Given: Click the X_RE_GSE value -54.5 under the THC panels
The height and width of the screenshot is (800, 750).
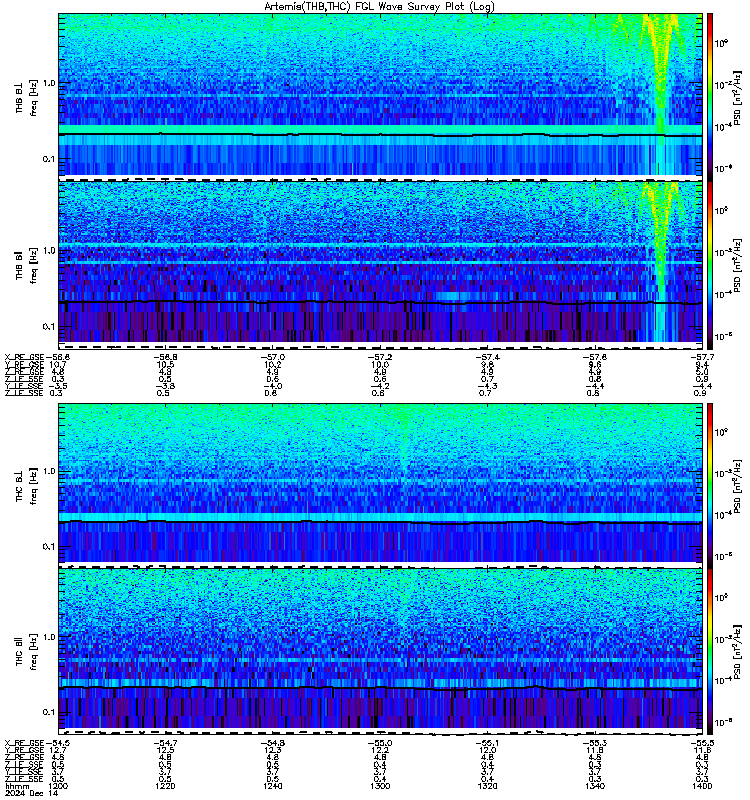Looking at the screenshot, I should [x=58, y=743].
